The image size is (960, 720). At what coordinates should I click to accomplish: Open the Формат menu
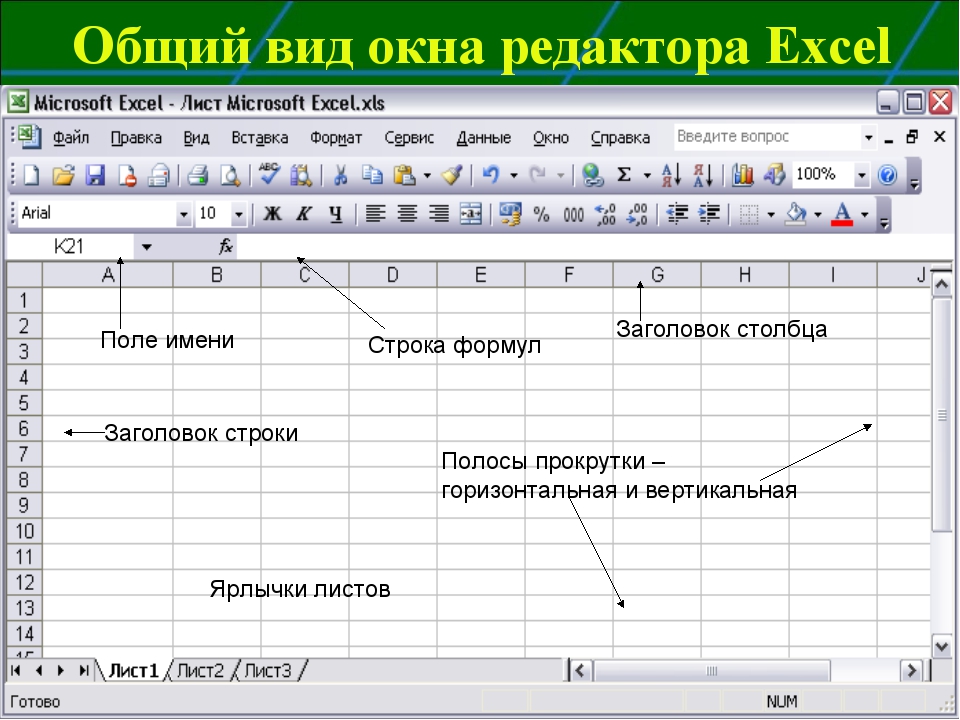coord(336,138)
